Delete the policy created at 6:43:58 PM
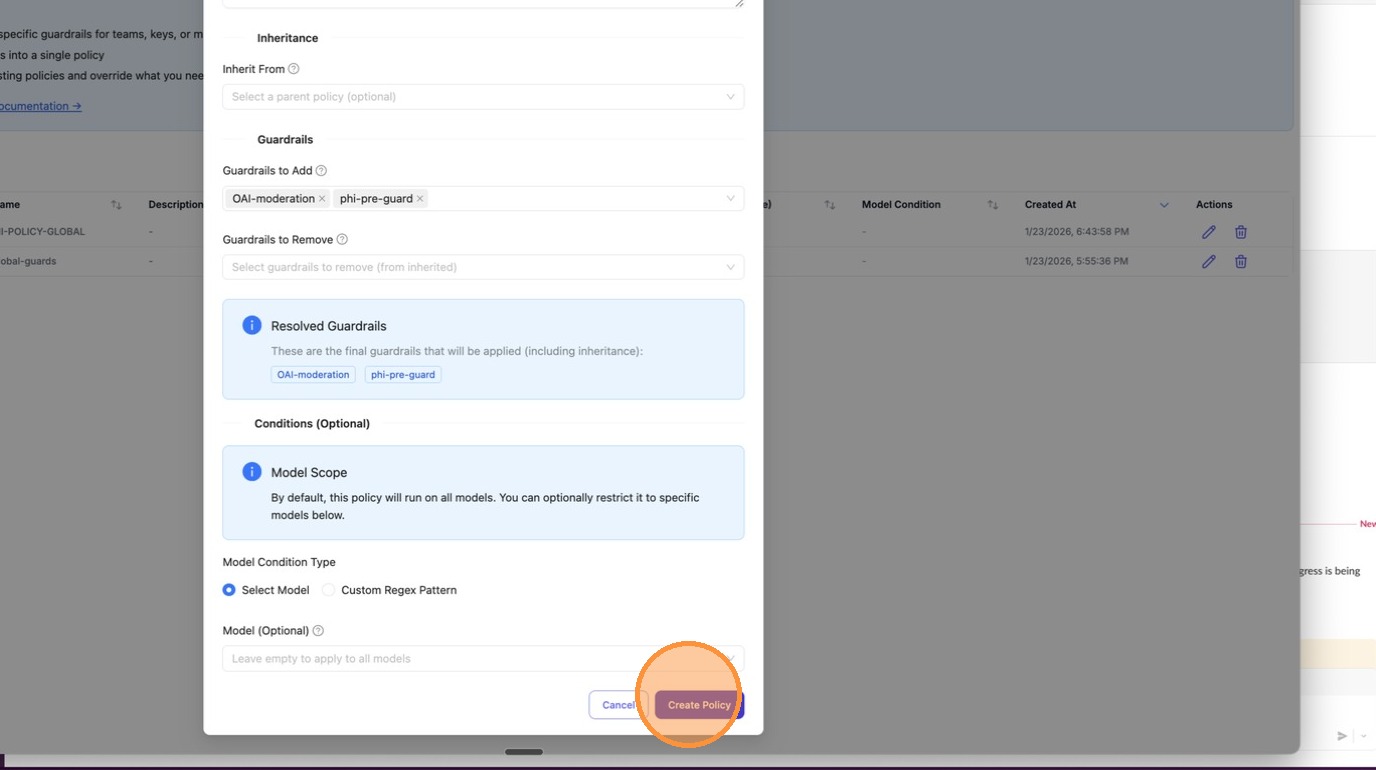This screenshot has height=770, width=1376. coord(1241,232)
